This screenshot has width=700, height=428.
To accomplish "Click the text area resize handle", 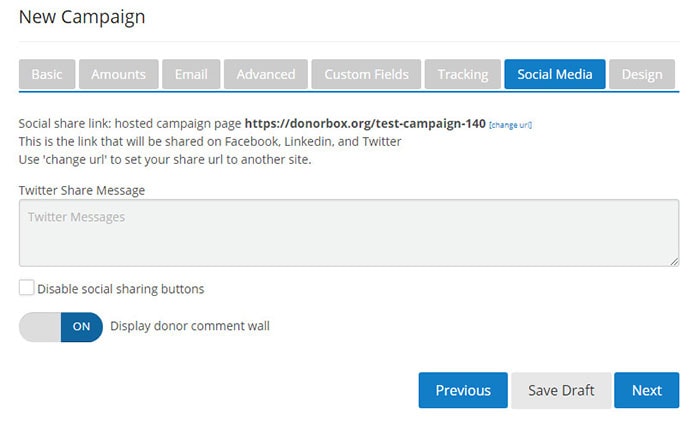I will click(x=674, y=261).
